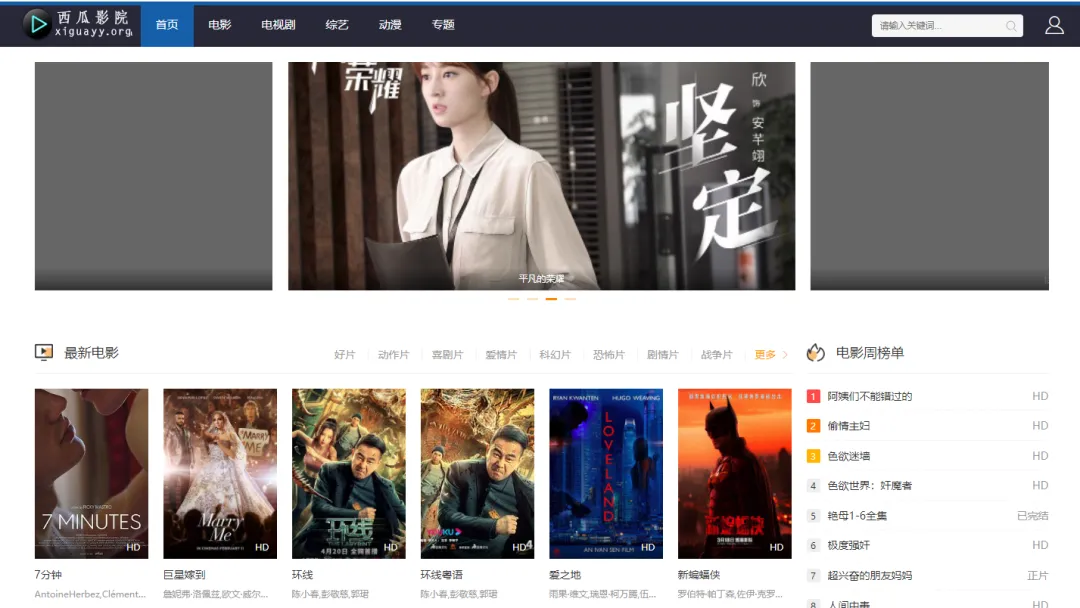Switch to the 综艺 tab
Screen dimensions: 1080x608
tap(337, 25)
